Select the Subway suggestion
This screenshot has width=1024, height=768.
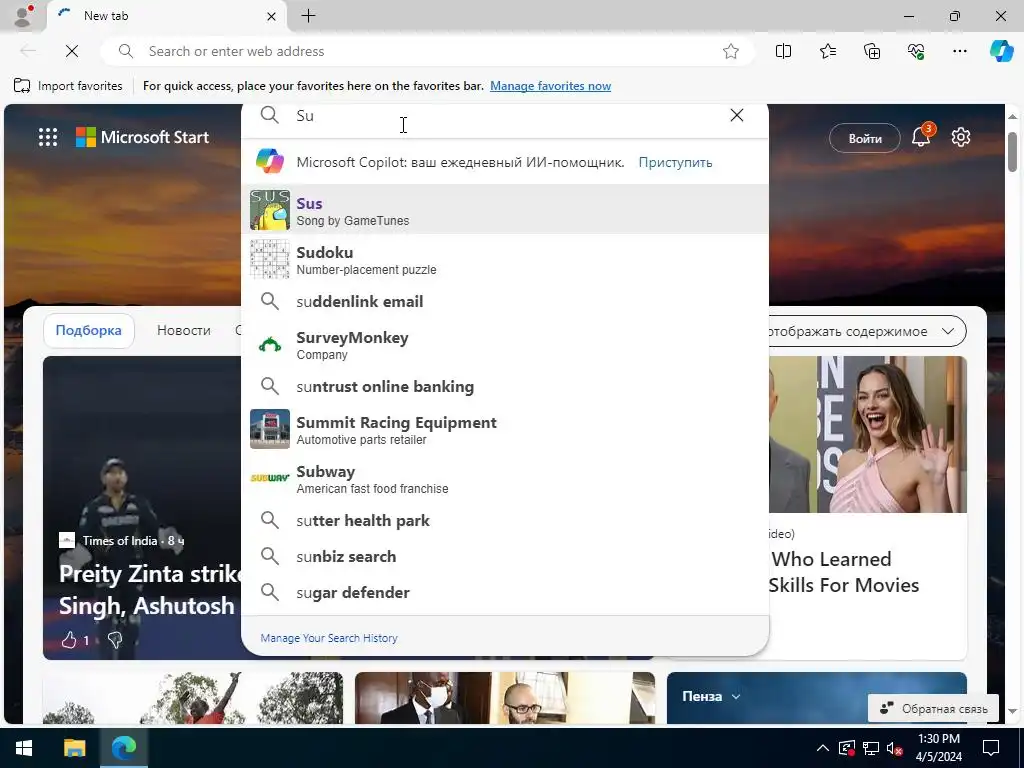[x=505, y=478]
